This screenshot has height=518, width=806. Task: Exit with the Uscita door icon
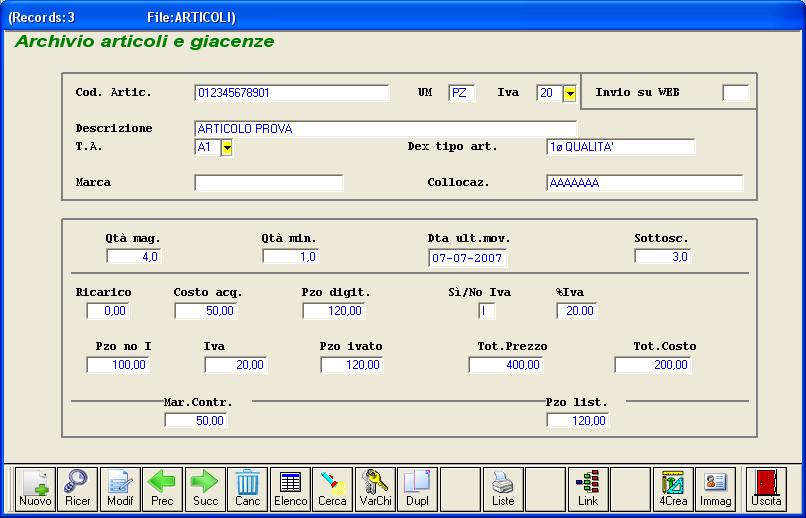[x=766, y=489]
